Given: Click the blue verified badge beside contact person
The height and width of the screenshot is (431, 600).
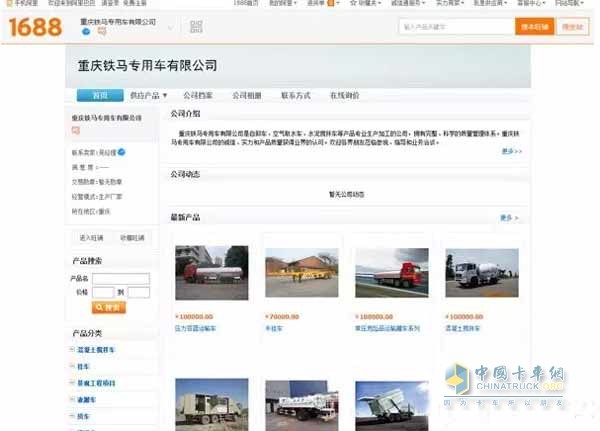Looking at the screenshot, I should click(x=121, y=152).
